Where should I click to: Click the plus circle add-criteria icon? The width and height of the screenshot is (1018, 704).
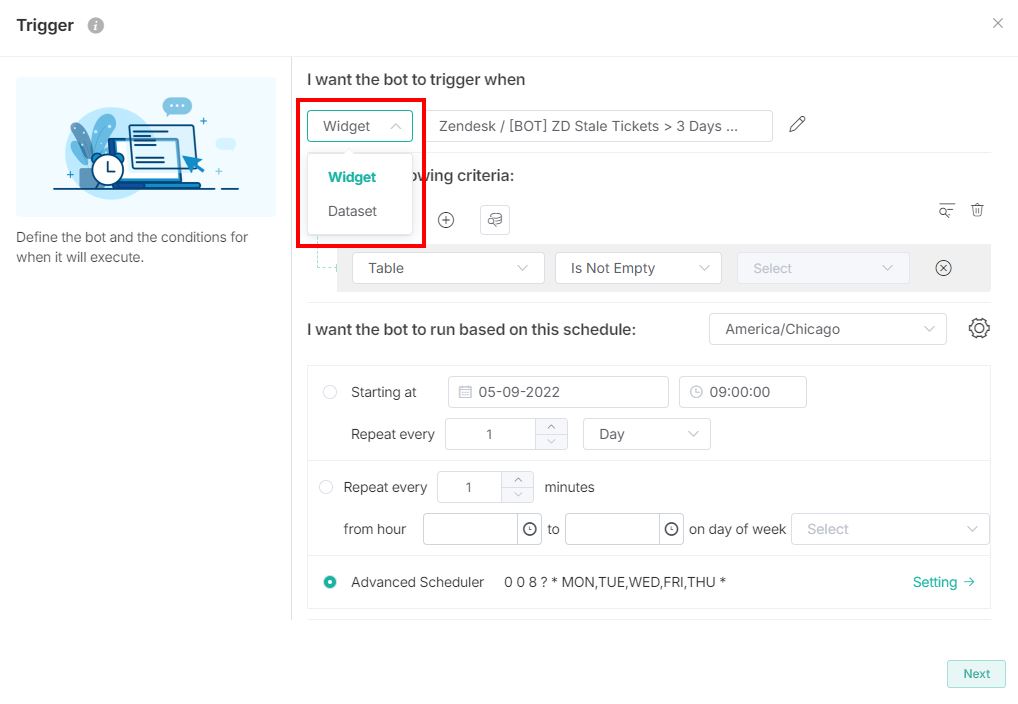pyautogui.click(x=446, y=220)
